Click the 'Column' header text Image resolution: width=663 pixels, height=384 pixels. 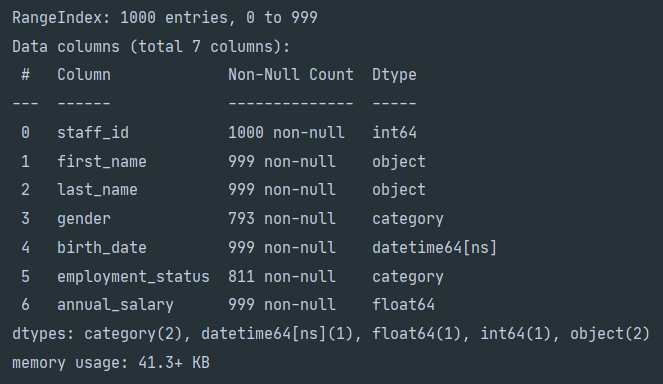click(x=84, y=75)
